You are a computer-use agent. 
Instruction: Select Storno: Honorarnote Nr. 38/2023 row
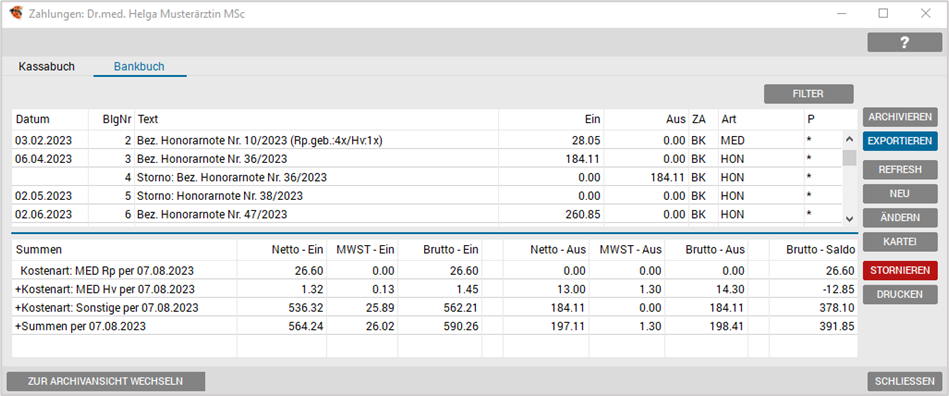click(427, 196)
